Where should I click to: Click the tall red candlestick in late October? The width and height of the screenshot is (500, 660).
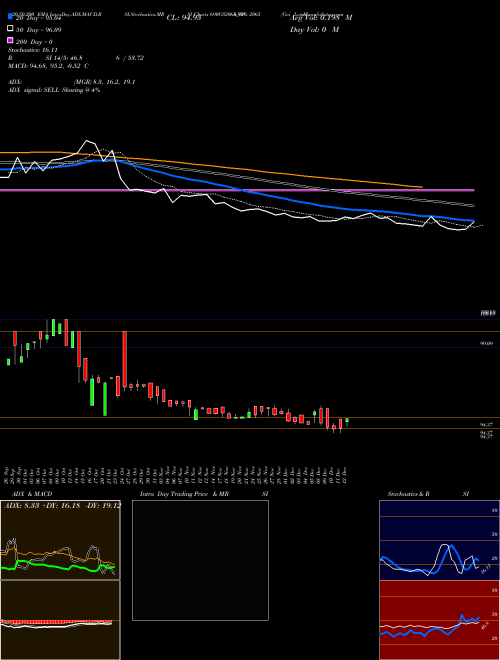(125, 359)
